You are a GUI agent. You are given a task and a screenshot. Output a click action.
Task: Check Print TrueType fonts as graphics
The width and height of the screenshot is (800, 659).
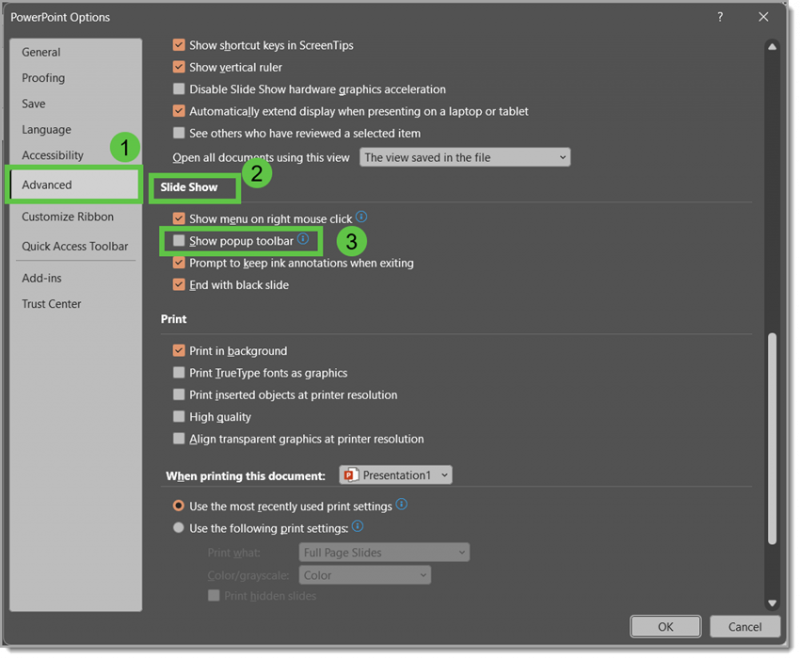[x=178, y=372]
